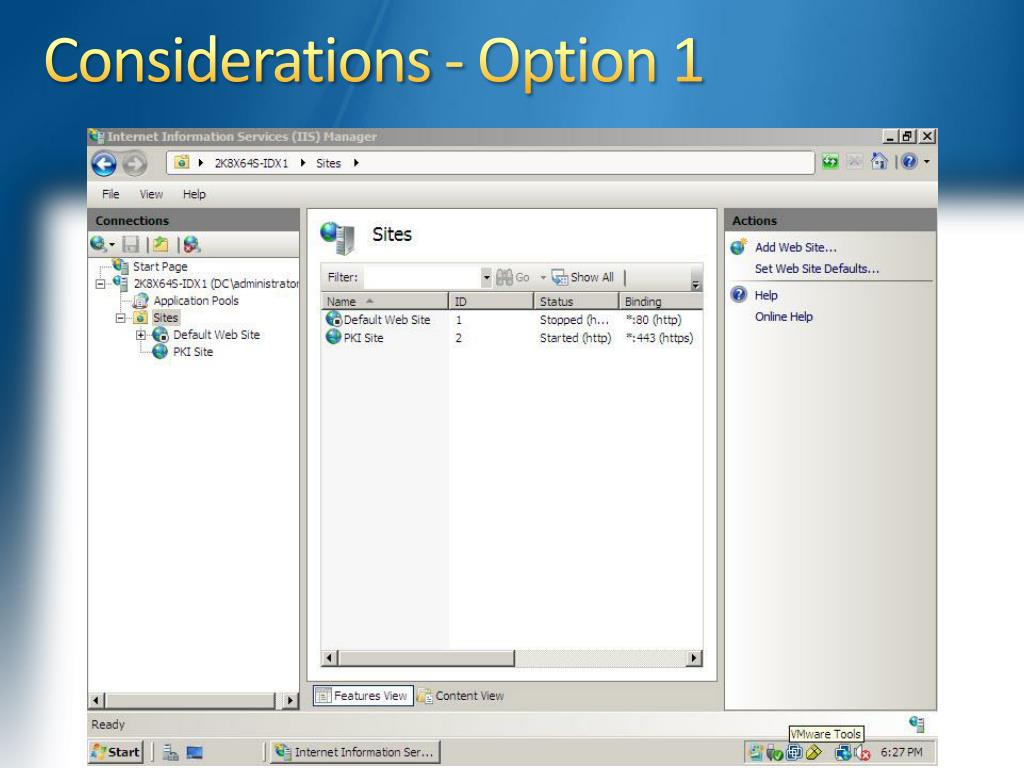1024x768 pixels.
Task: Click Delete Connection icon in Connections toolbar
Action: click(x=191, y=244)
